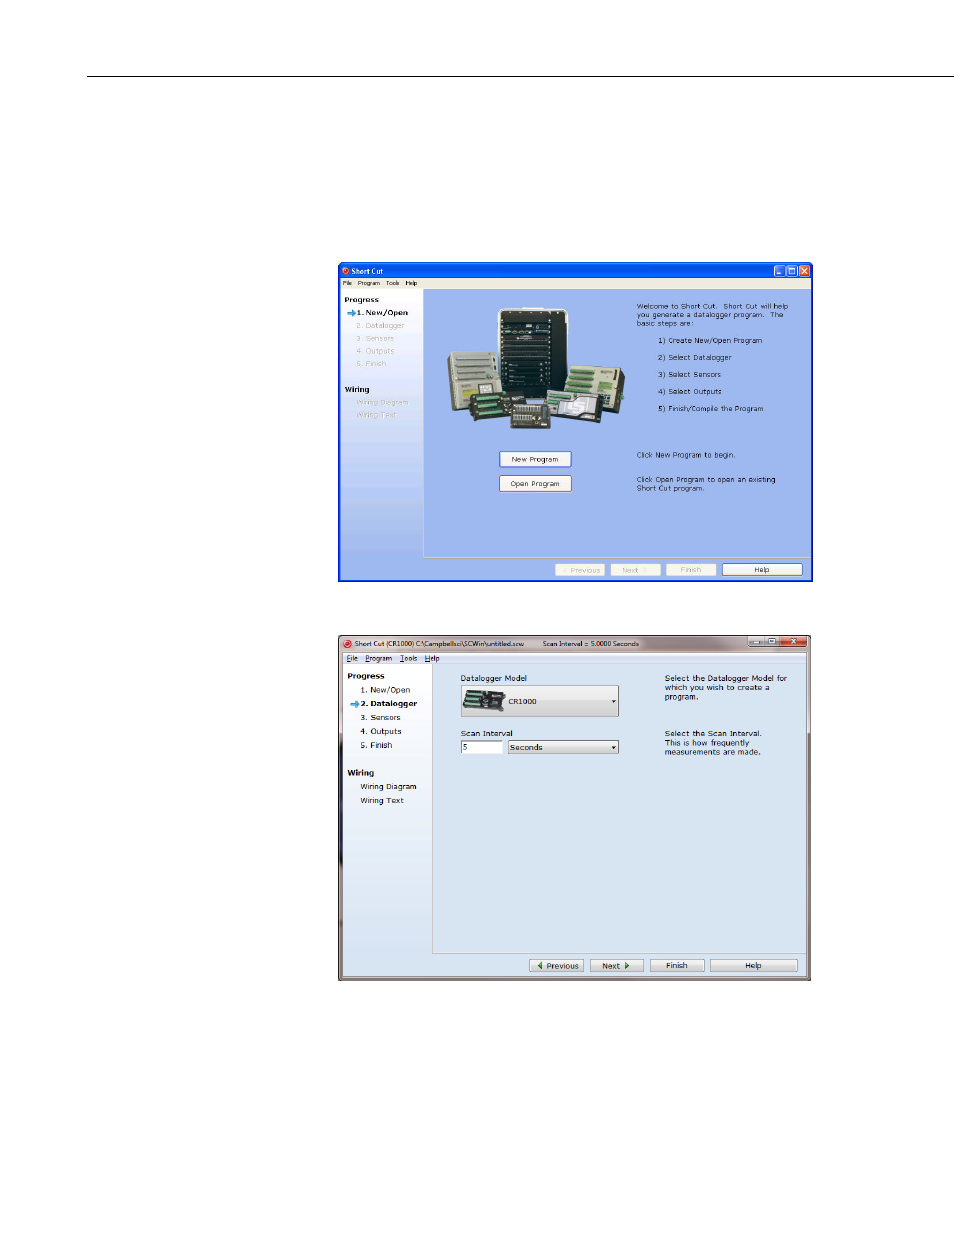
Task: Select greyed Wiring Text in welcome window
Action: [x=376, y=415]
